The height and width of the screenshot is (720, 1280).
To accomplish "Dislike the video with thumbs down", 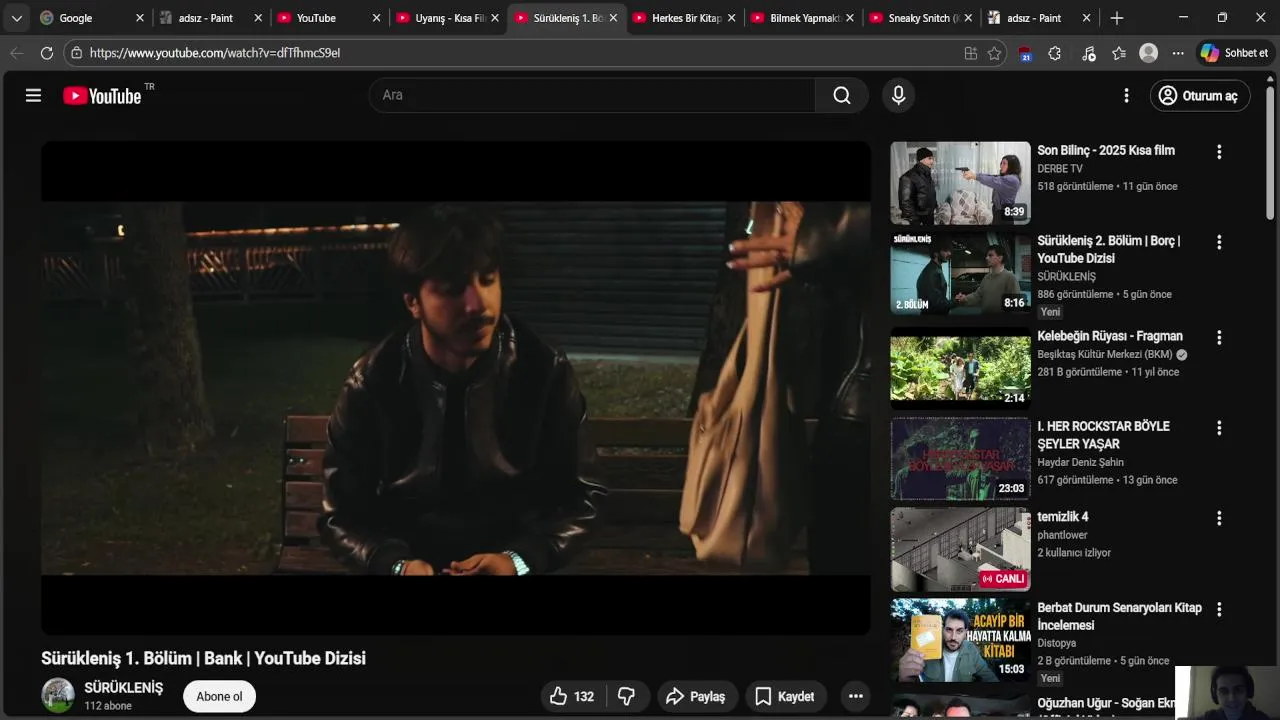I will click(627, 696).
